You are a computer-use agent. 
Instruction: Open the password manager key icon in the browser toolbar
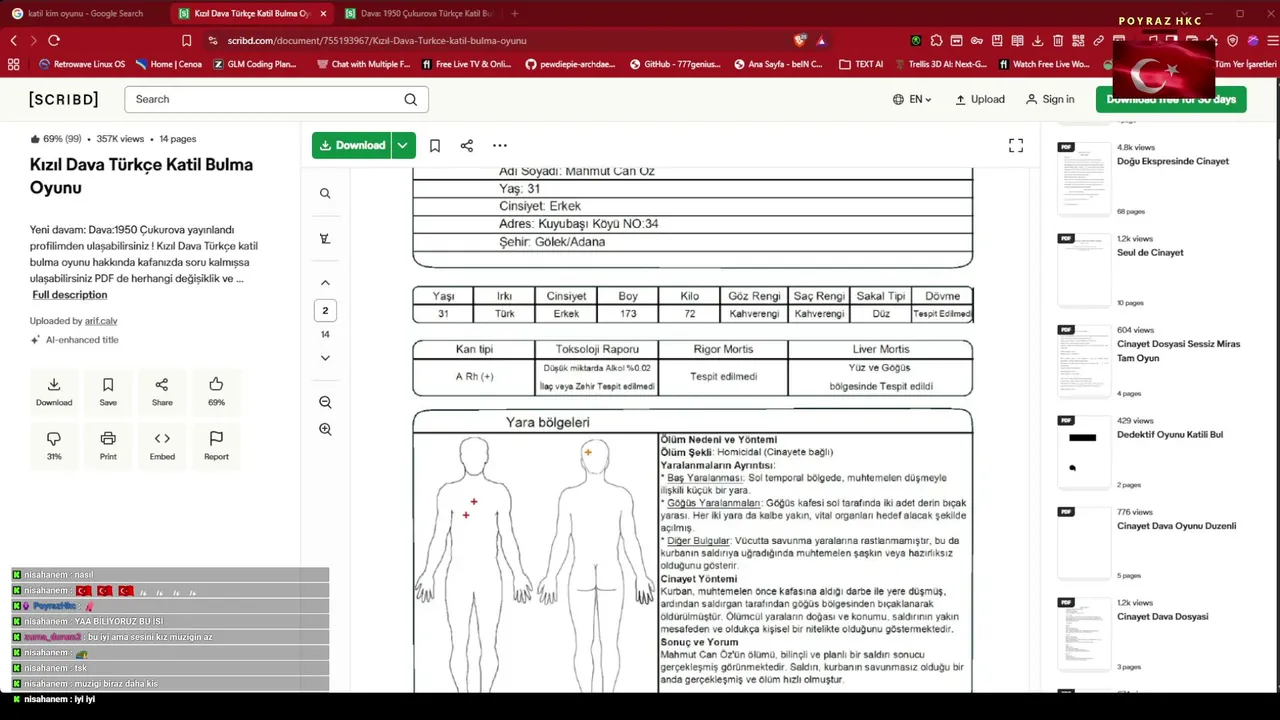click(x=977, y=40)
